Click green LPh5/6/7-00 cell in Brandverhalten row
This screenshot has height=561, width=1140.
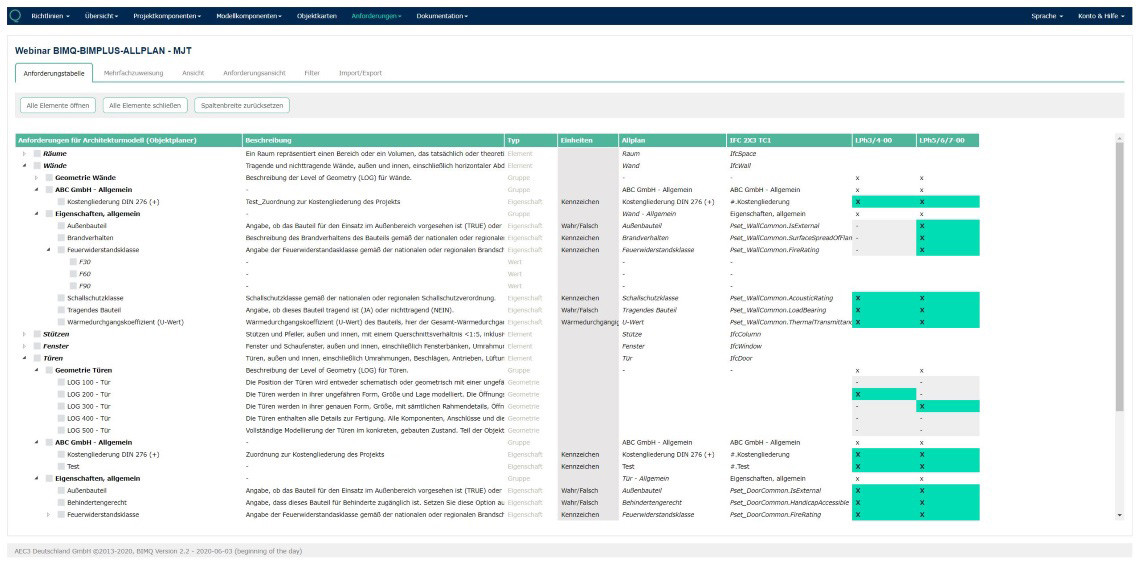[948, 238]
